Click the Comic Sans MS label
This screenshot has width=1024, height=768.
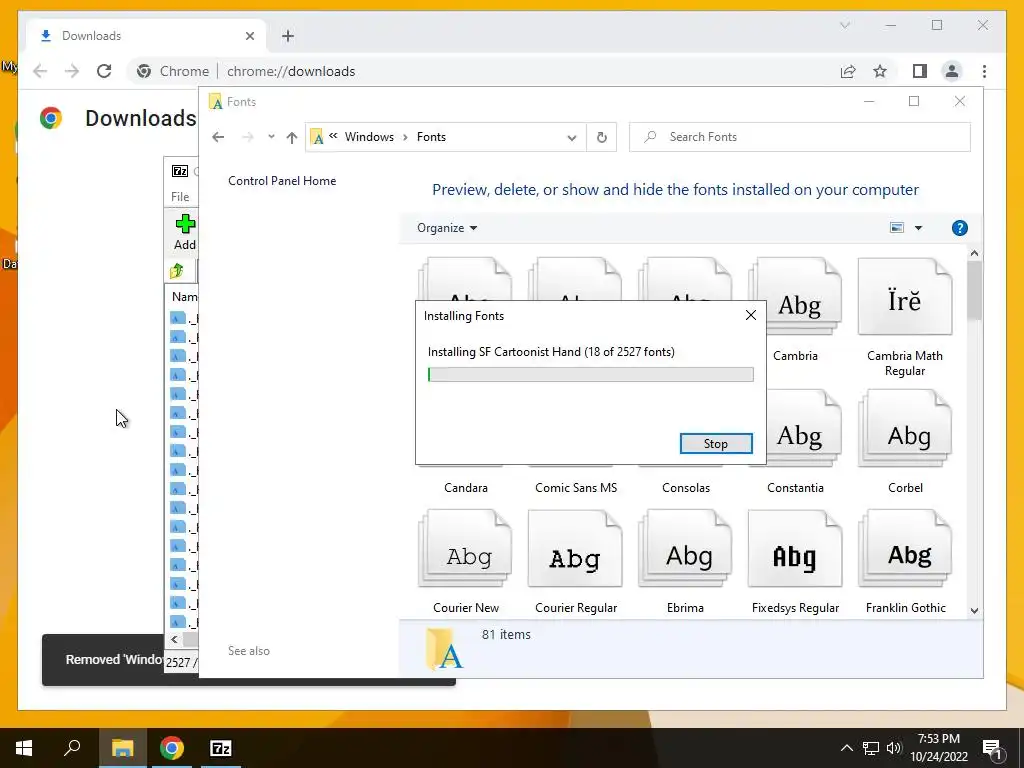(x=575, y=488)
